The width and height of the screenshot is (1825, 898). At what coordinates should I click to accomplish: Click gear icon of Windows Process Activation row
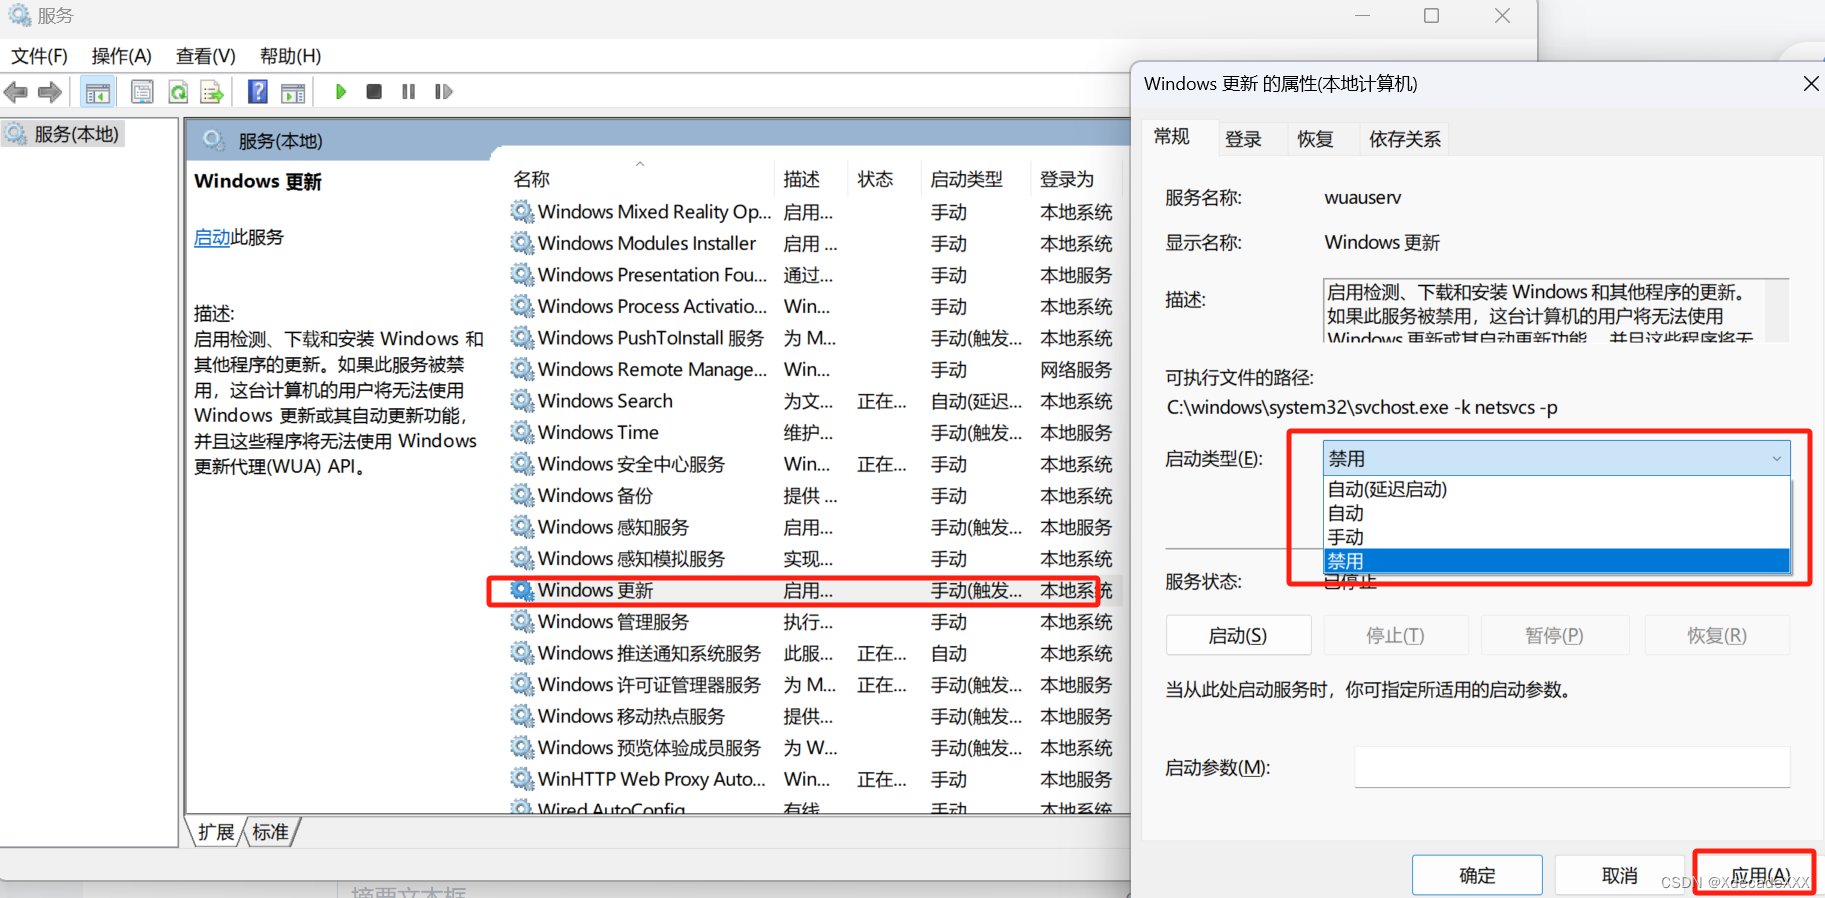tap(522, 306)
